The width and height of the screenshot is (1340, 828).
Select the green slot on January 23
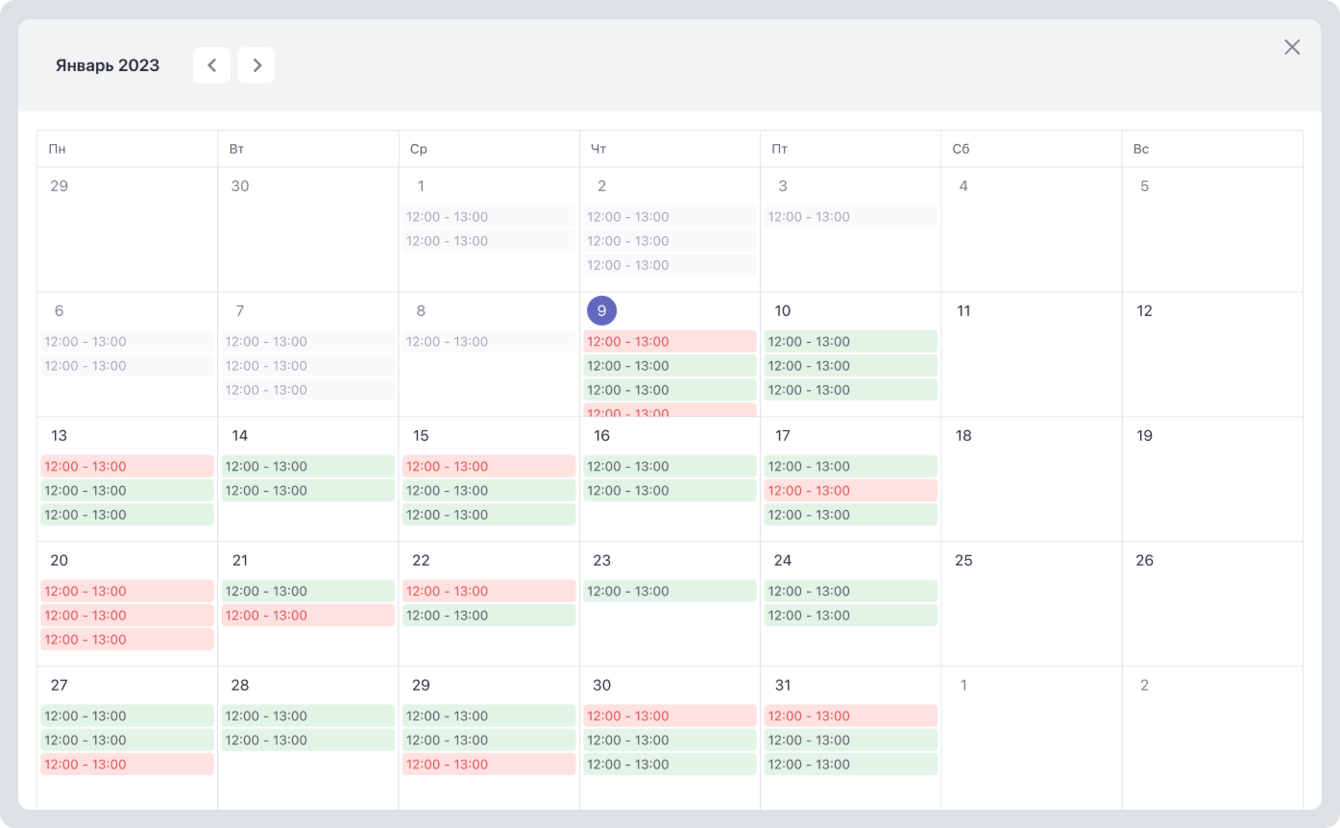[x=669, y=592]
